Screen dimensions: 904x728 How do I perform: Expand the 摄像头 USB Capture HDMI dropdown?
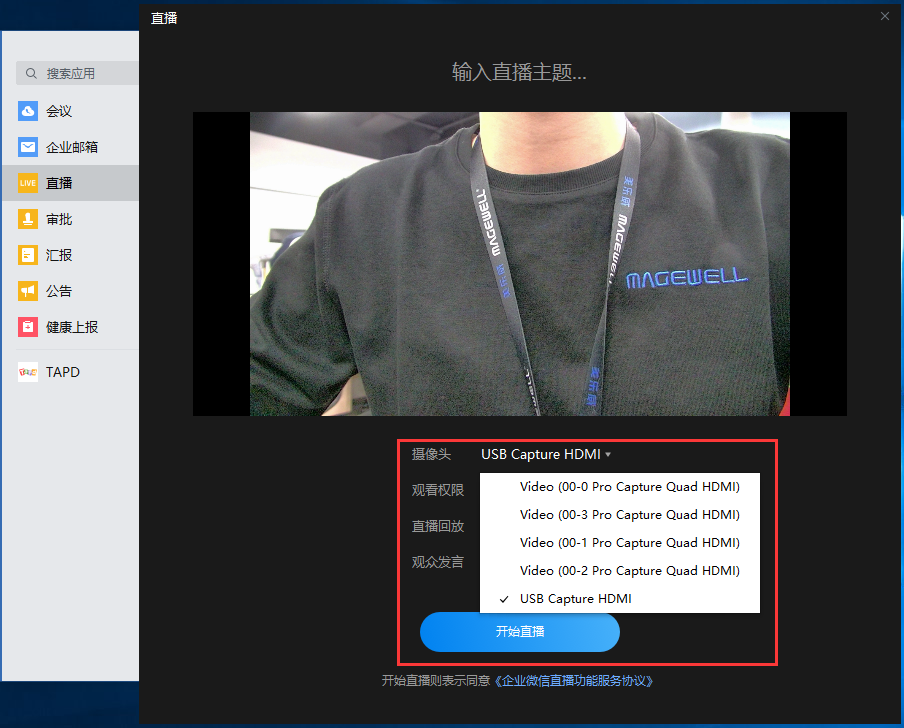tap(545, 454)
